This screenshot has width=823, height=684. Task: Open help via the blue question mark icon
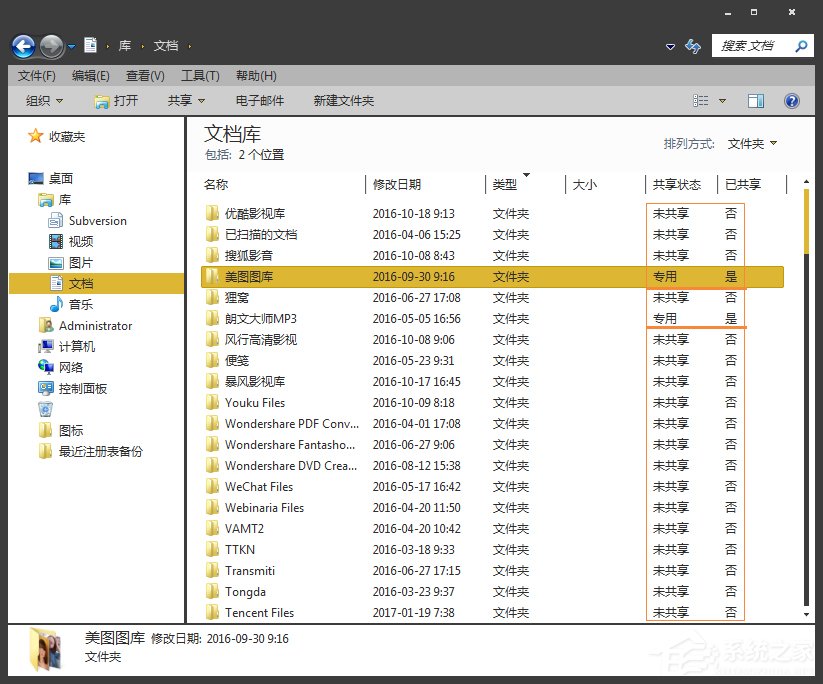pyautogui.click(x=793, y=100)
